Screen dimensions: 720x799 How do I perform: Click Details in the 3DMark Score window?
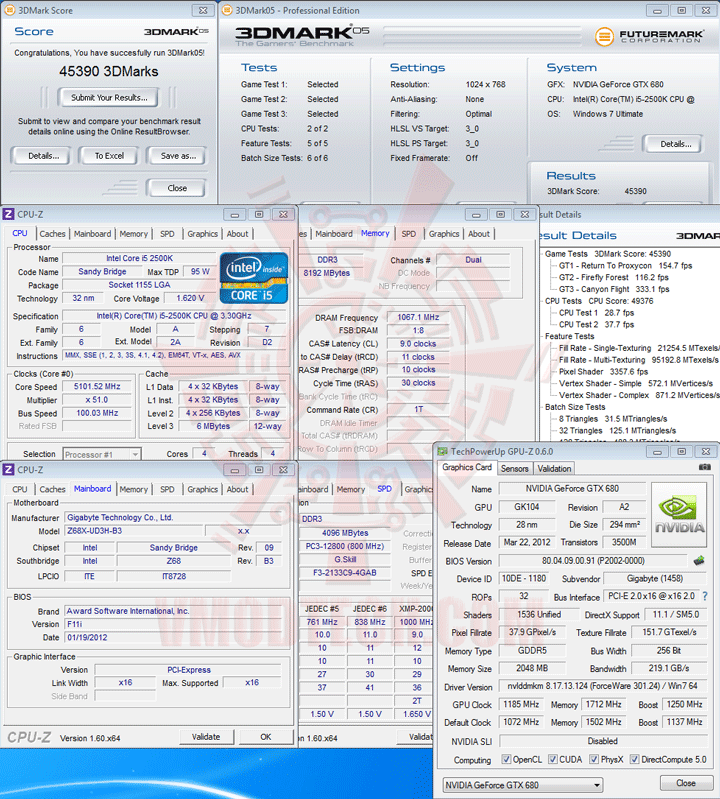(x=43, y=156)
